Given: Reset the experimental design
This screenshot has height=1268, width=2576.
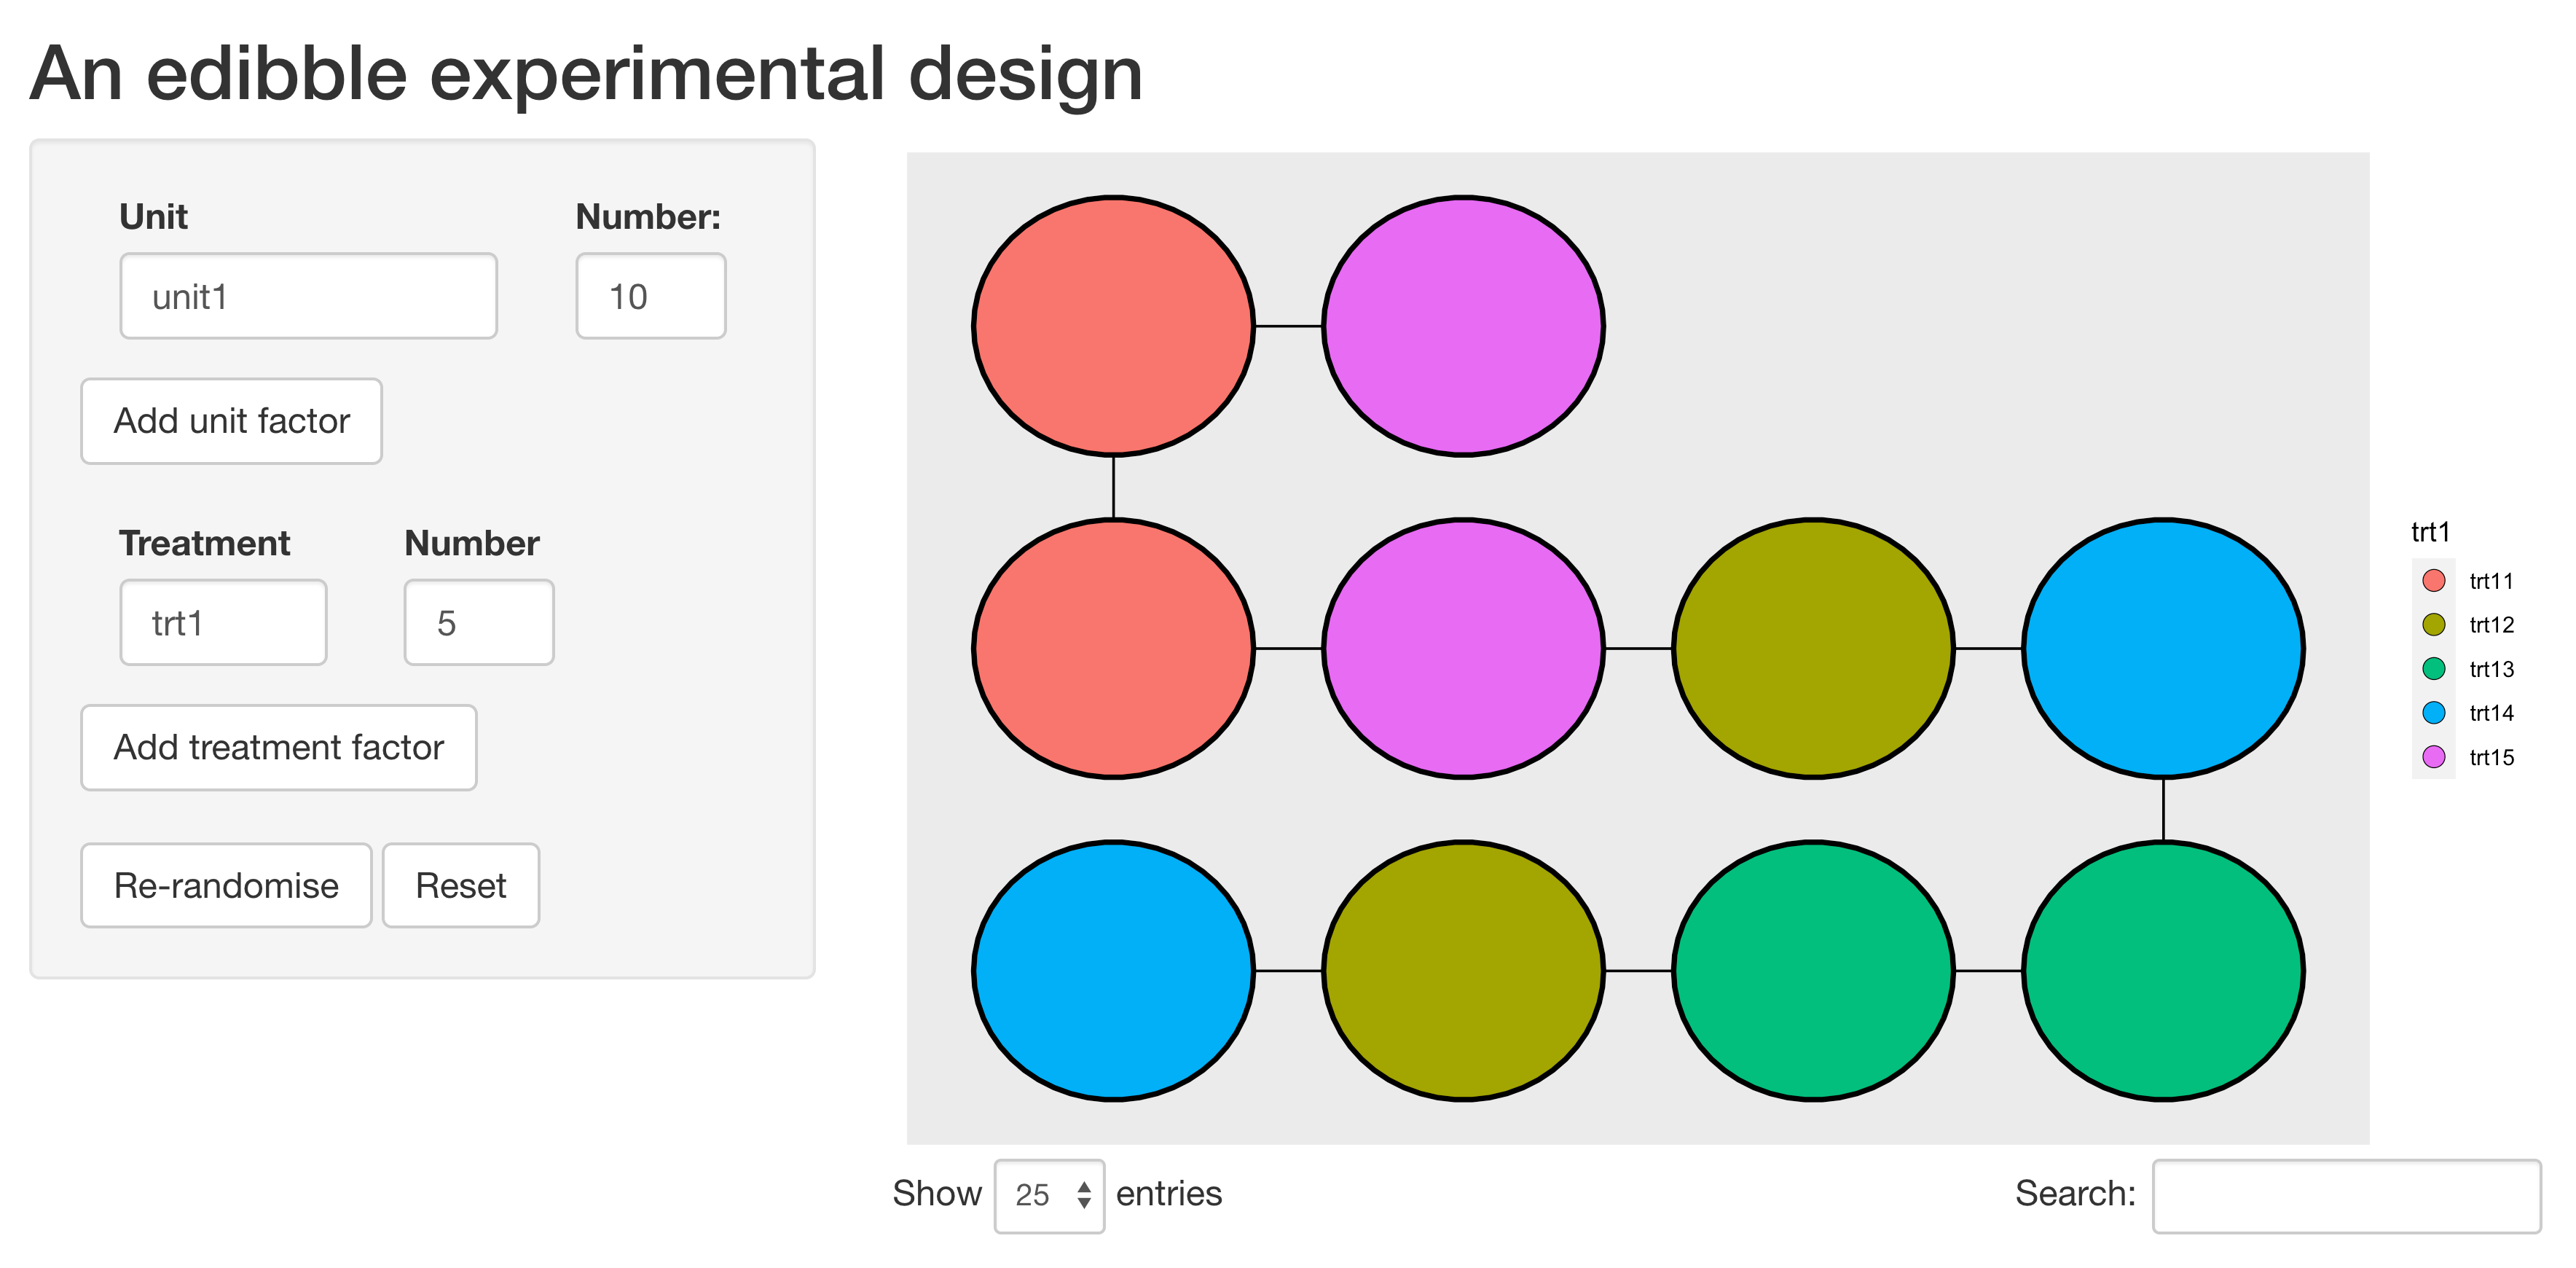Looking at the screenshot, I should (460, 886).
